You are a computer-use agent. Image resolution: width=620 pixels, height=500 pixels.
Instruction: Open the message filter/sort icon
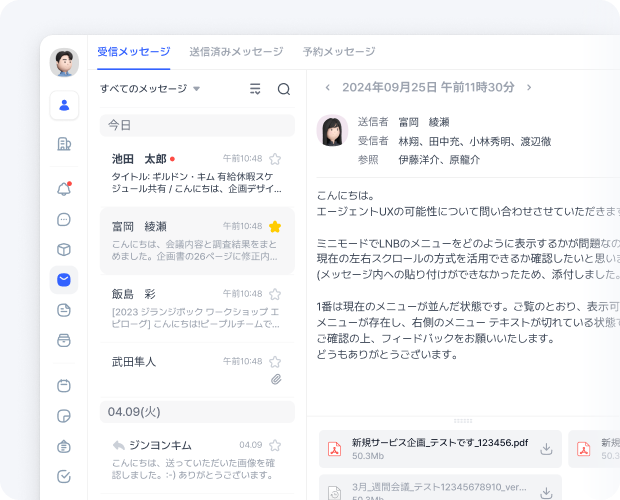click(255, 89)
